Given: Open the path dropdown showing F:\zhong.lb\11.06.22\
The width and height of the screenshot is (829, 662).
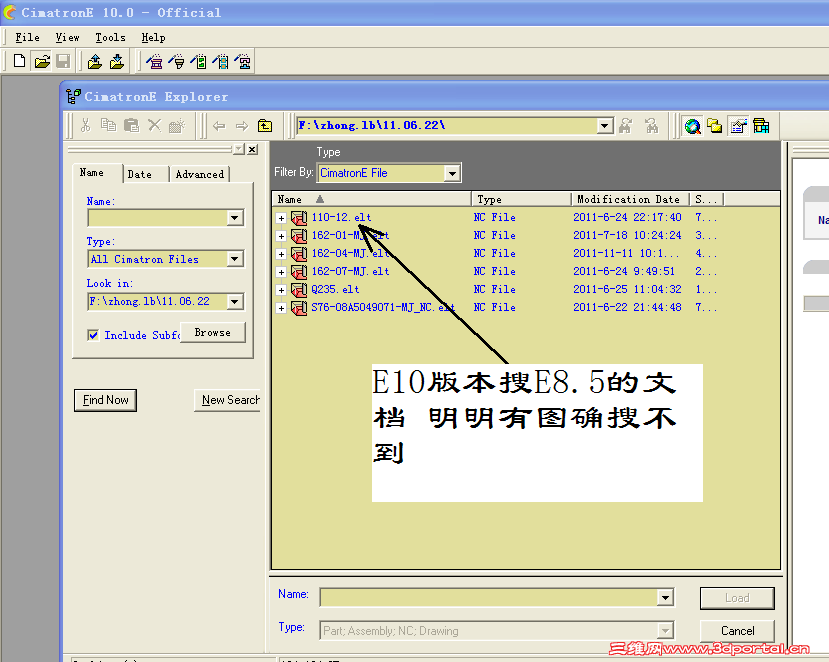Looking at the screenshot, I should [605, 126].
